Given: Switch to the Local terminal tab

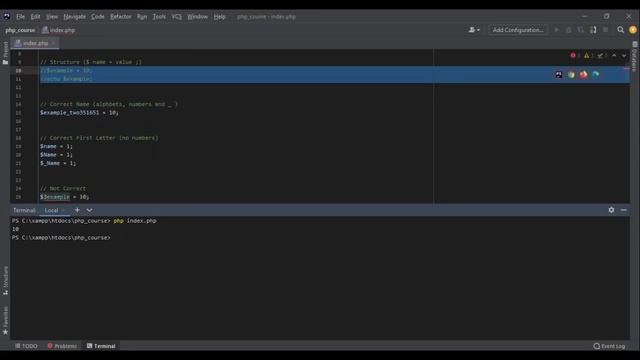Looking at the screenshot, I should (x=51, y=210).
